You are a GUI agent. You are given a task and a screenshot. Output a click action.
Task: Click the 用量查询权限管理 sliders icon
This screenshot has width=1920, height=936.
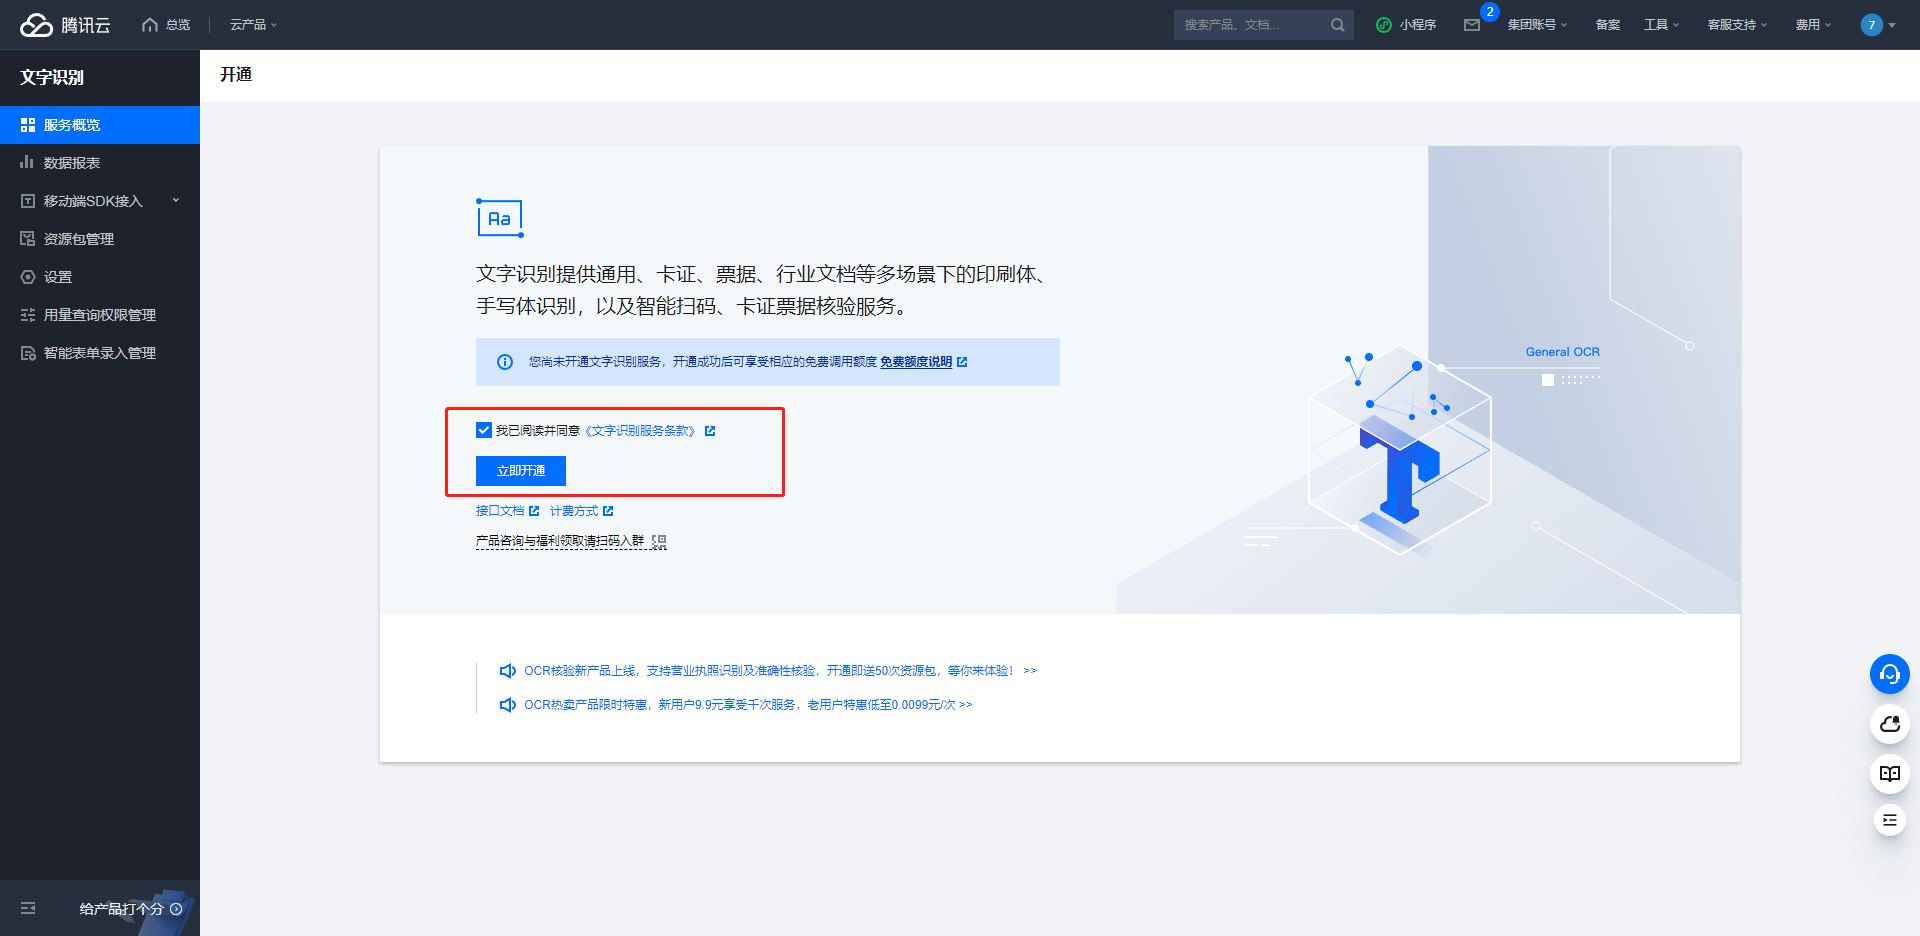pos(28,315)
